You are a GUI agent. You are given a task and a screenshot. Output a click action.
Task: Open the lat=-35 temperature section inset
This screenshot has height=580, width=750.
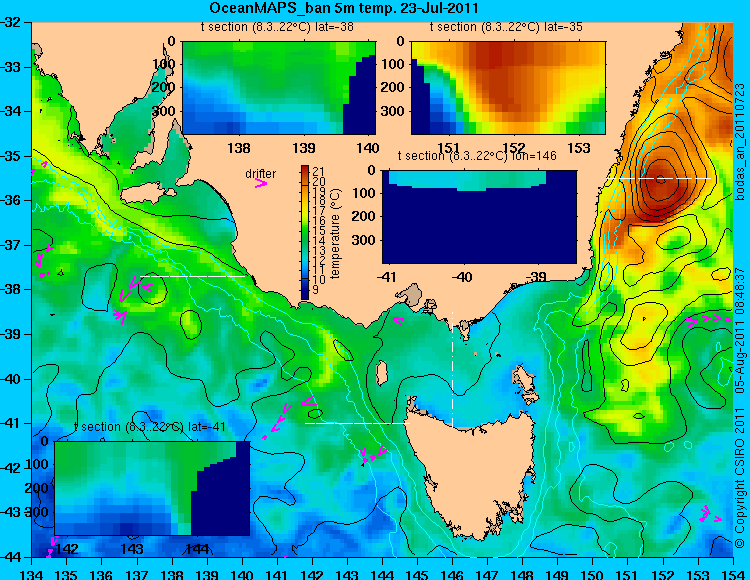(x=508, y=88)
